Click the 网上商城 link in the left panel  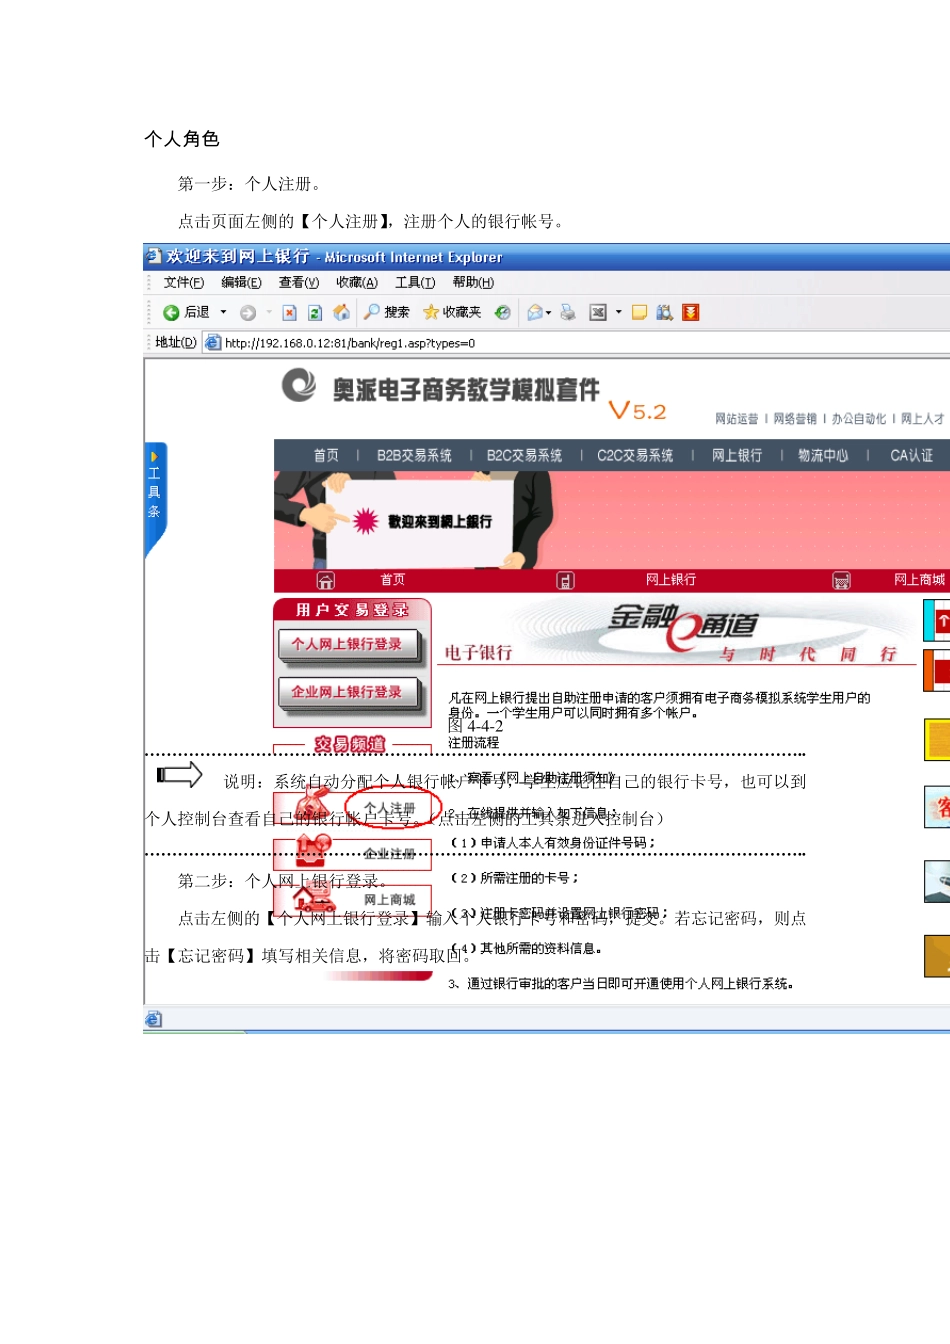[390, 900]
